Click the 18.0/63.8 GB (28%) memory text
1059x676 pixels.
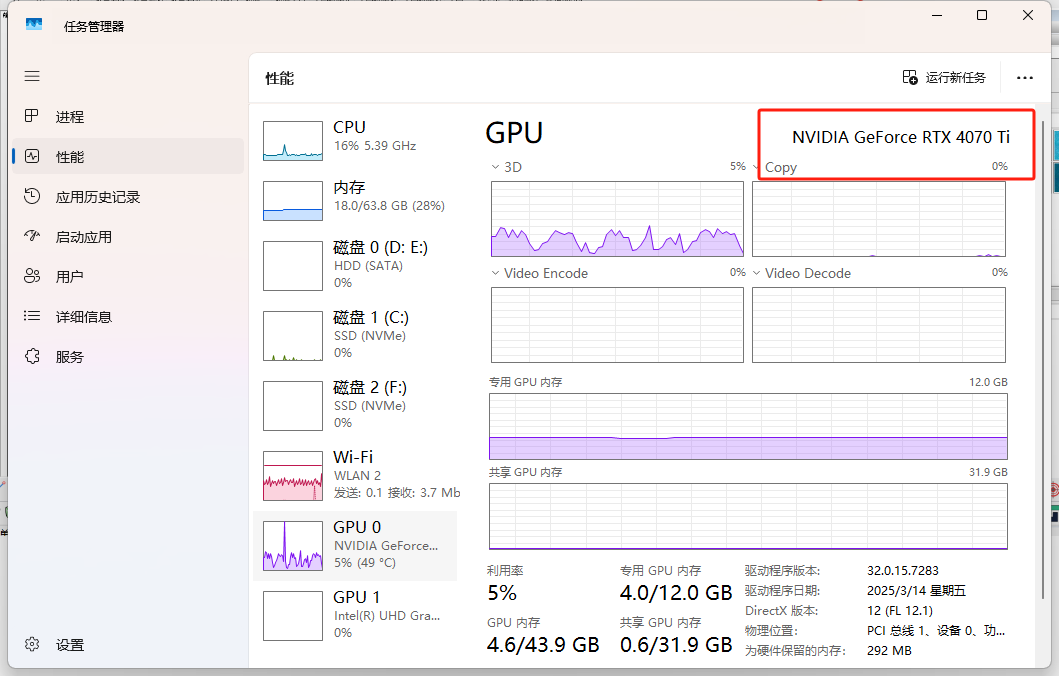tap(389, 205)
